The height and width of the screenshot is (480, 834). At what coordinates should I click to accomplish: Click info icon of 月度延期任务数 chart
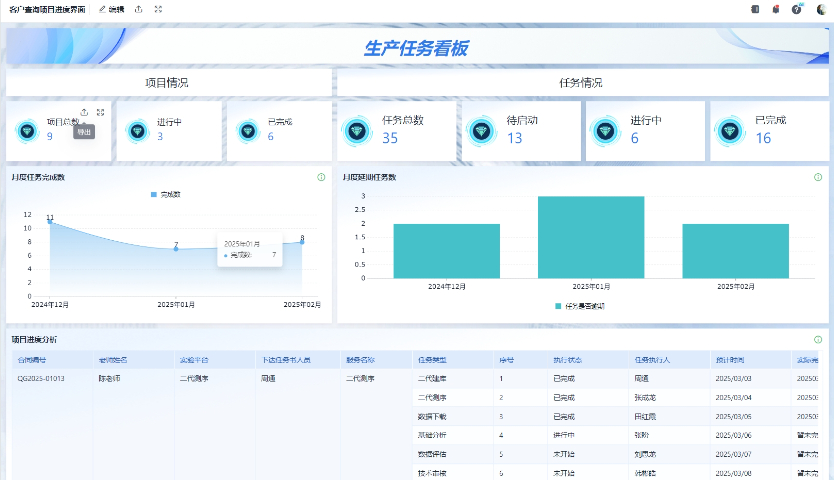click(x=818, y=177)
